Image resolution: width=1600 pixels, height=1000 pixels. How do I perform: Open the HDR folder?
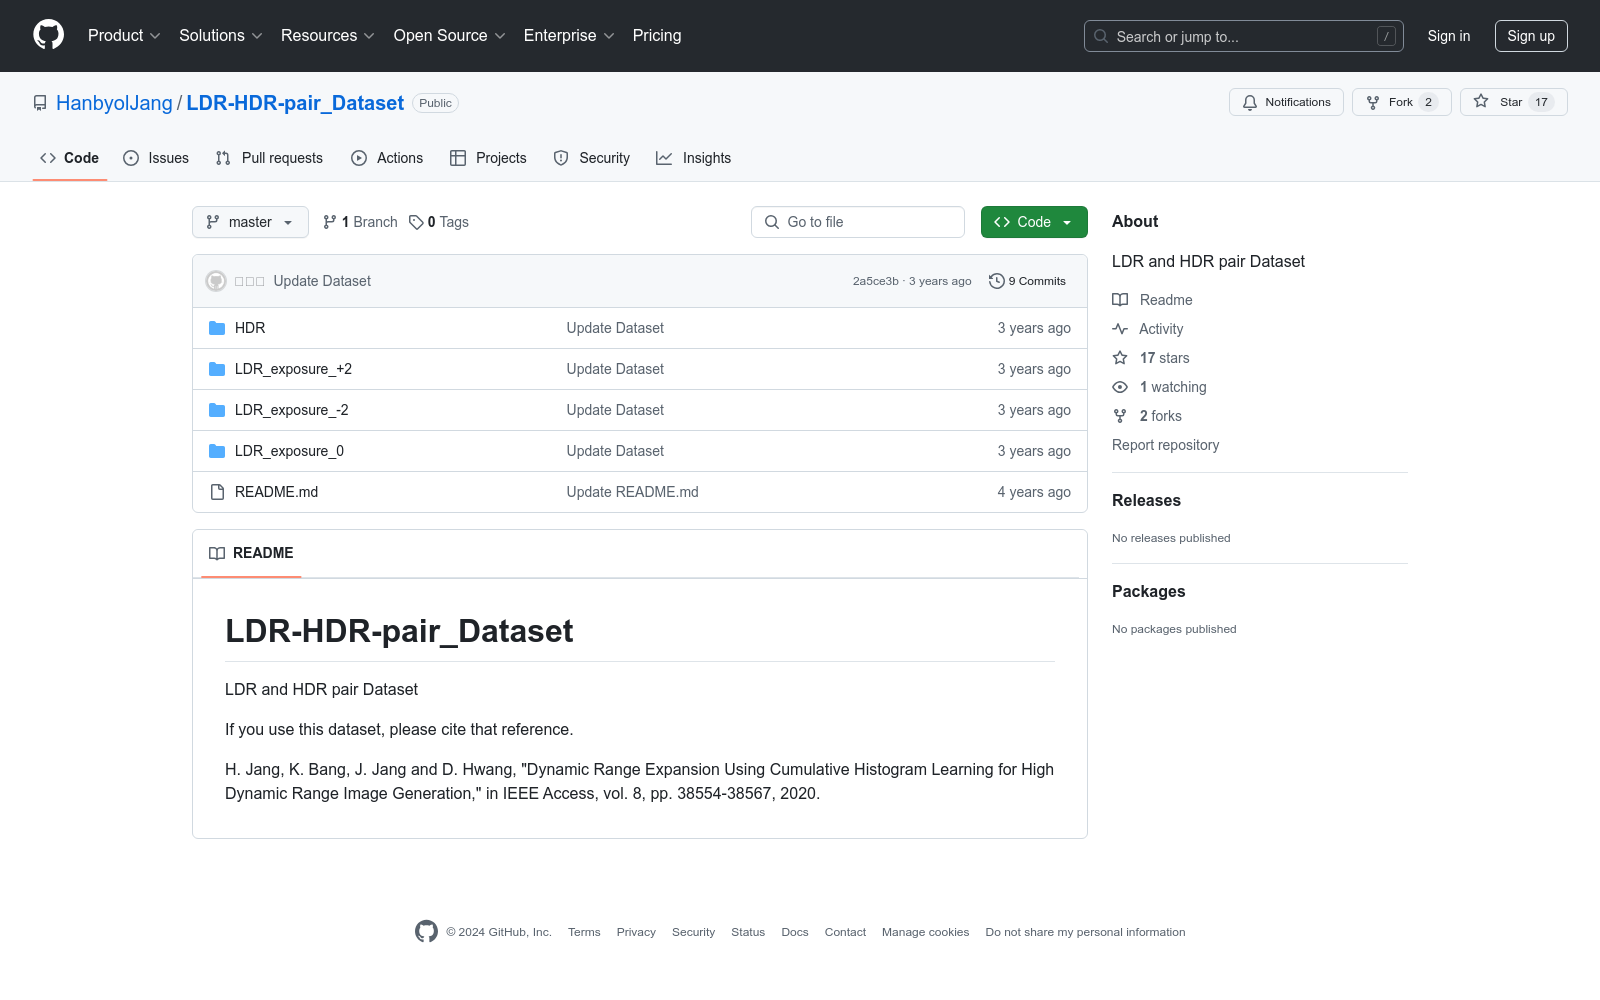(250, 328)
